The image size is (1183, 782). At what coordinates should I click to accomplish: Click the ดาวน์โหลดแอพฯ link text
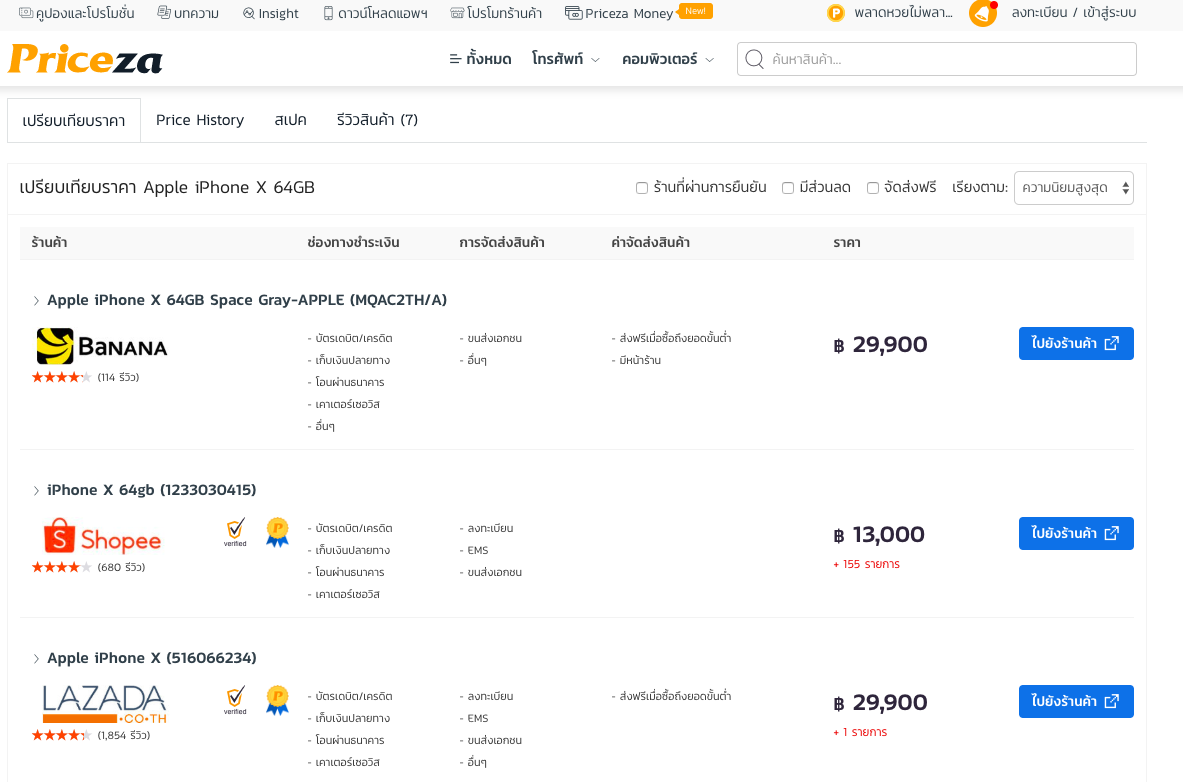383,14
